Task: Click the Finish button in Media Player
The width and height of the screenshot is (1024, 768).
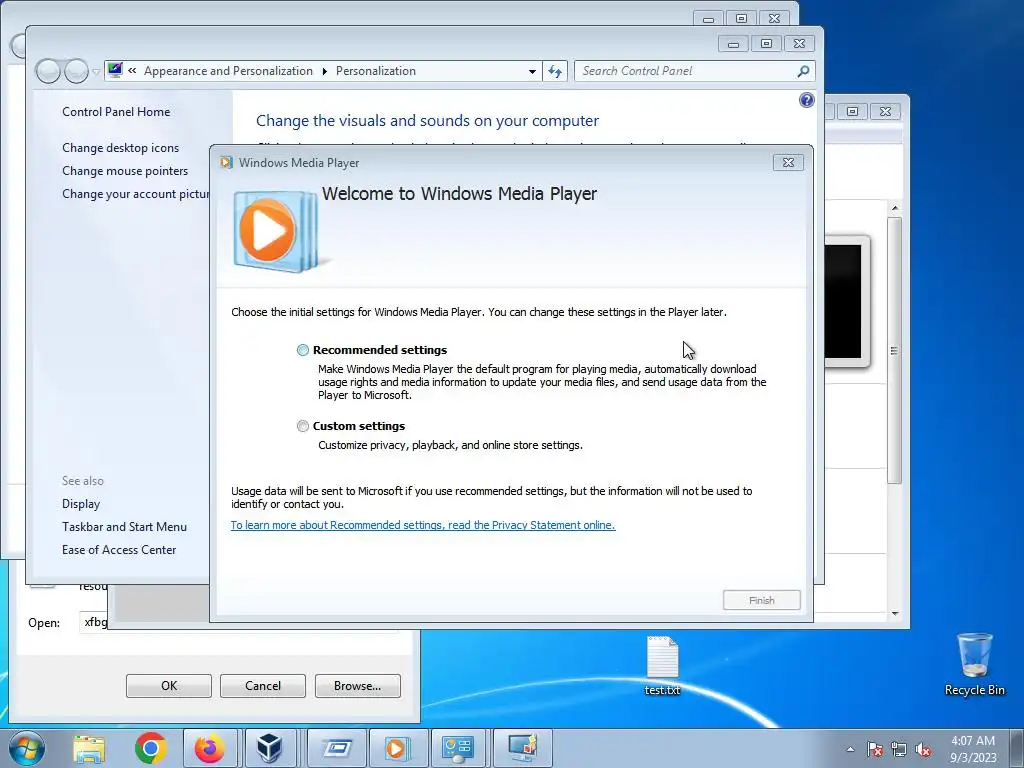Action: point(761,600)
